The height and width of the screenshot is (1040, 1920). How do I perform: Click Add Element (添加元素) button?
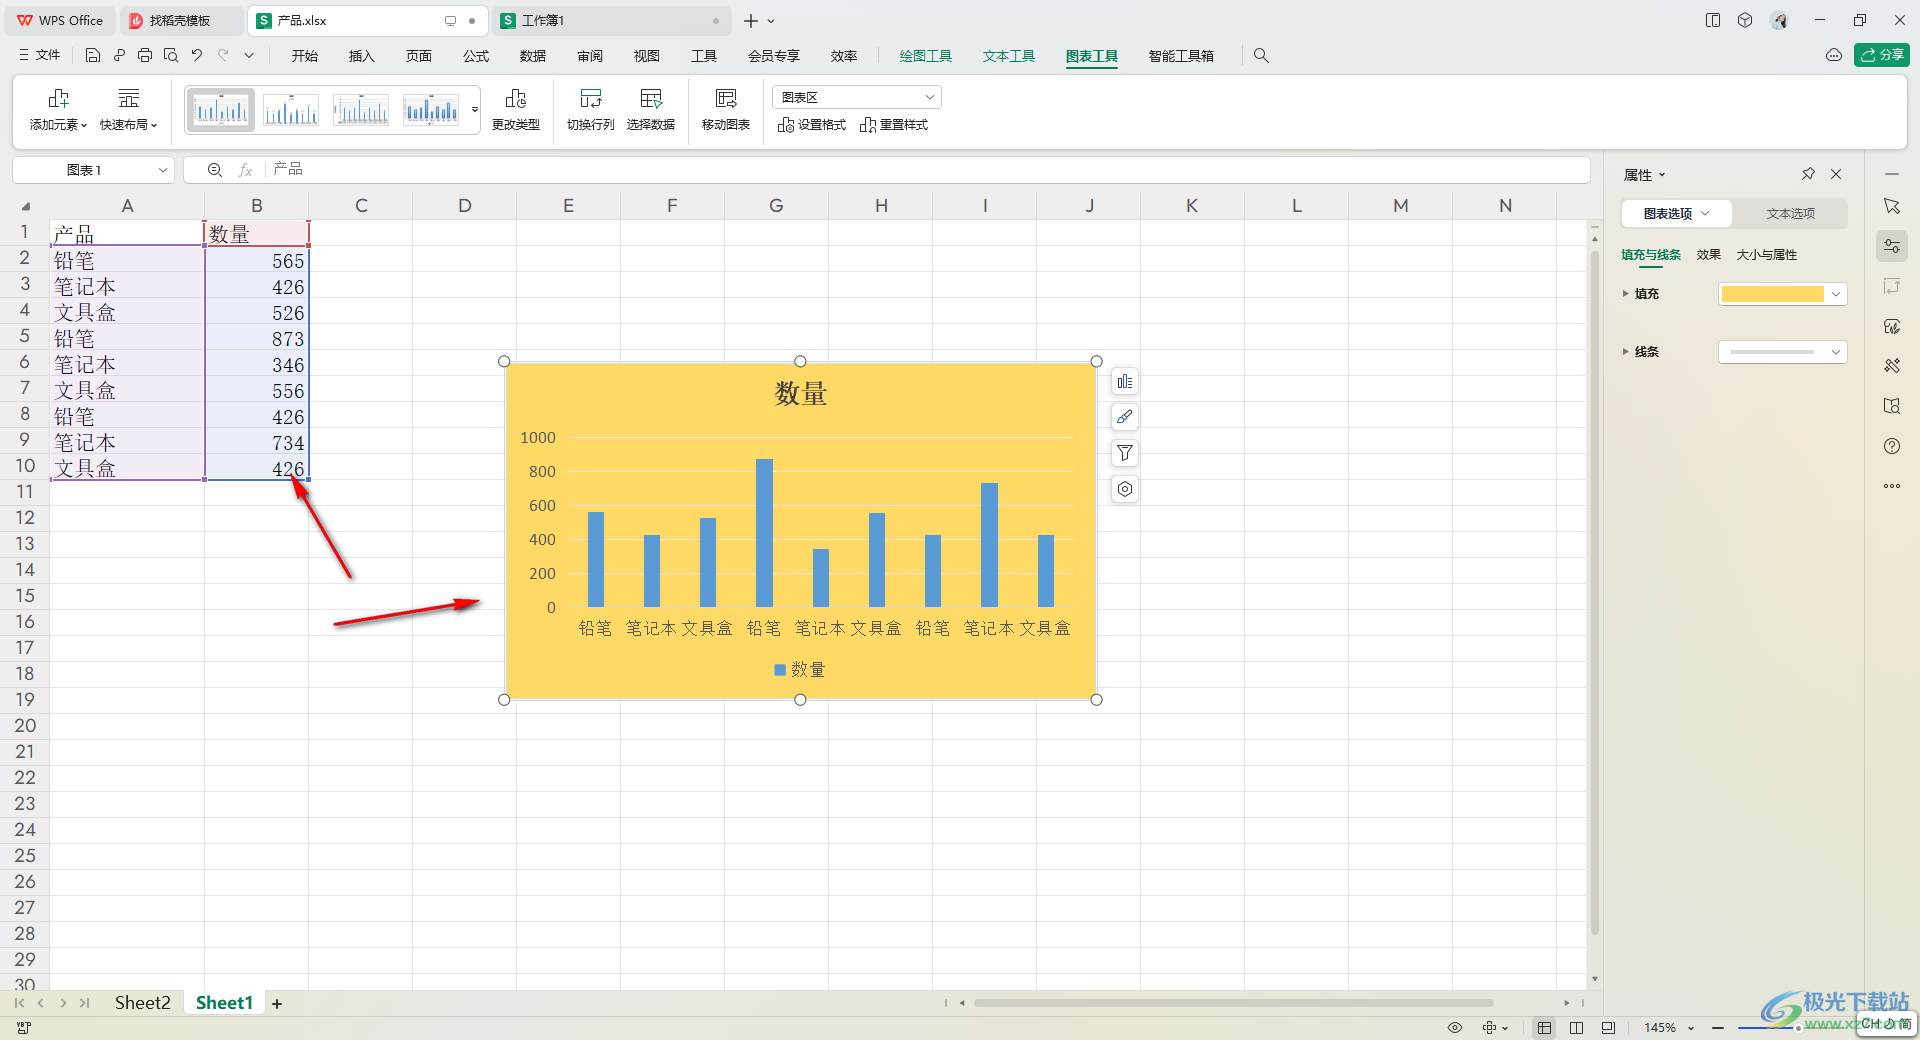click(58, 109)
